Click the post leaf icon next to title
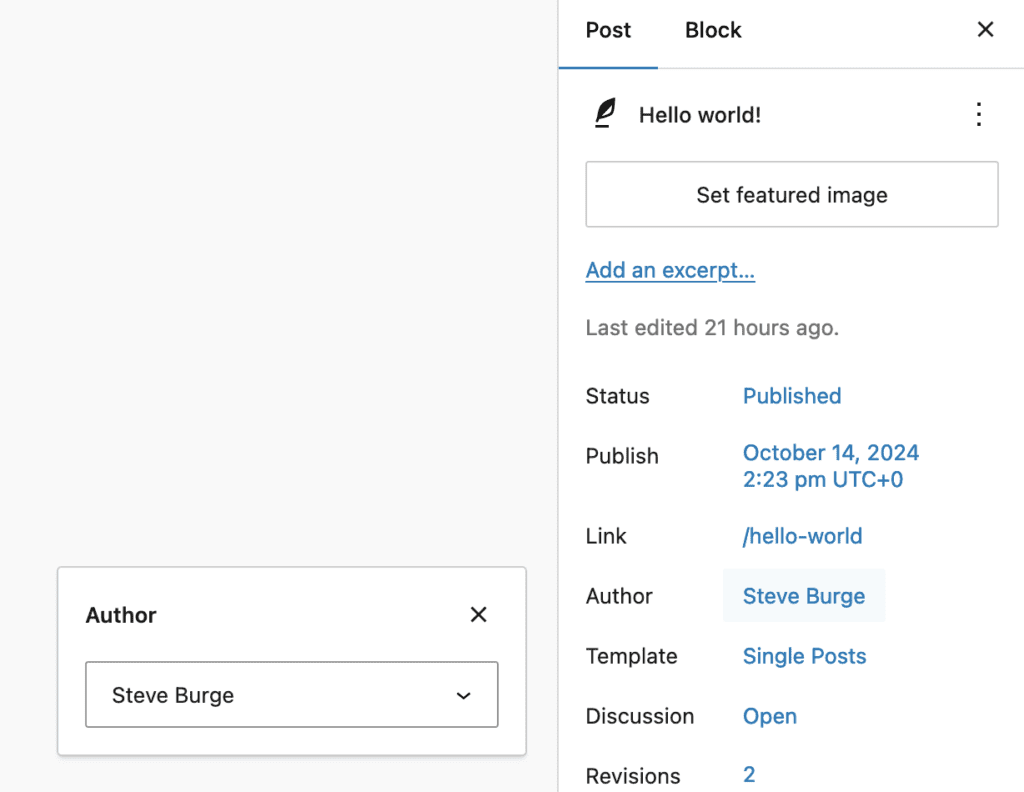This screenshot has width=1024, height=792. pyautogui.click(x=605, y=114)
